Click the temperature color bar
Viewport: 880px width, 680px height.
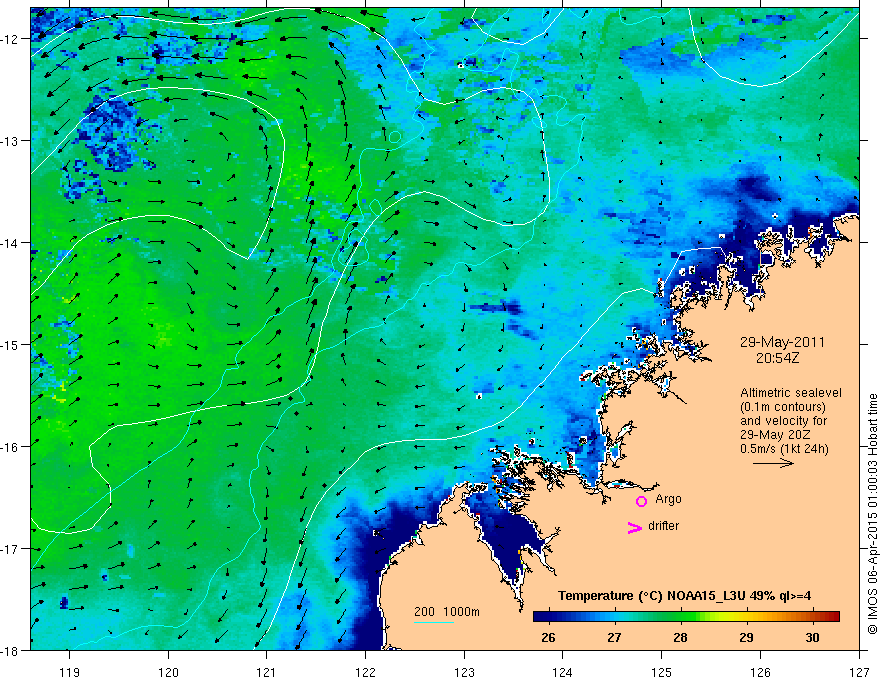click(x=686, y=617)
